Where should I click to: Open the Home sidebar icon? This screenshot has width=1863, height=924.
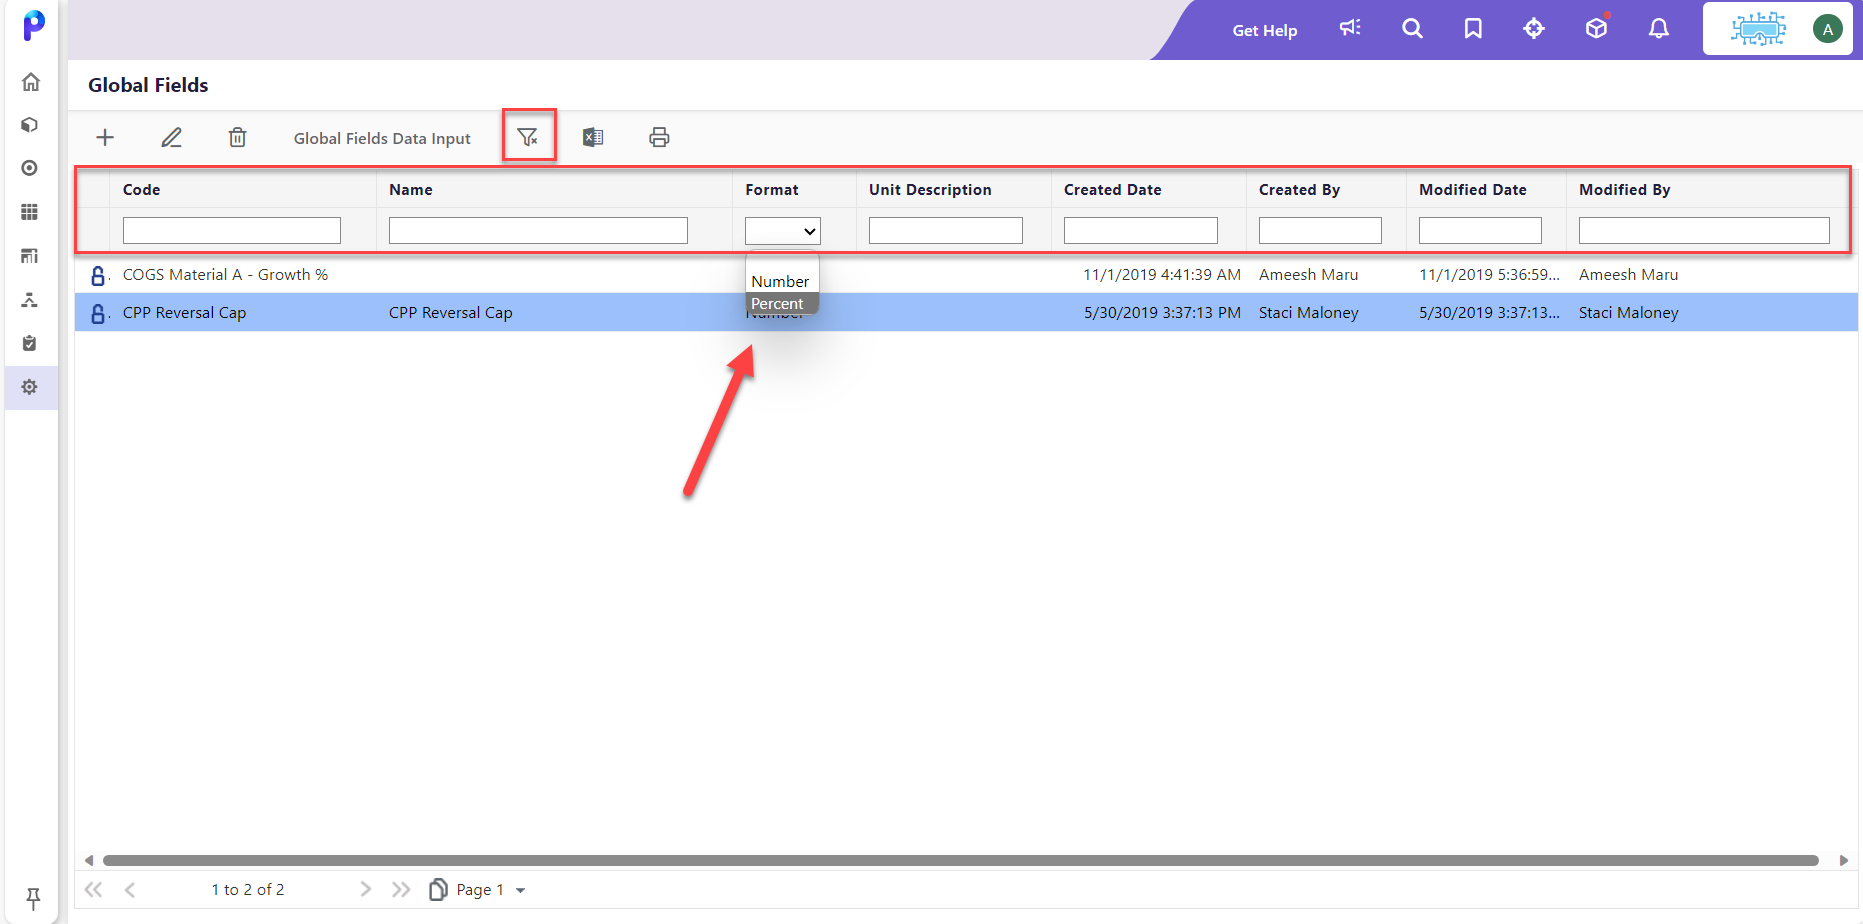tap(31, 82)
